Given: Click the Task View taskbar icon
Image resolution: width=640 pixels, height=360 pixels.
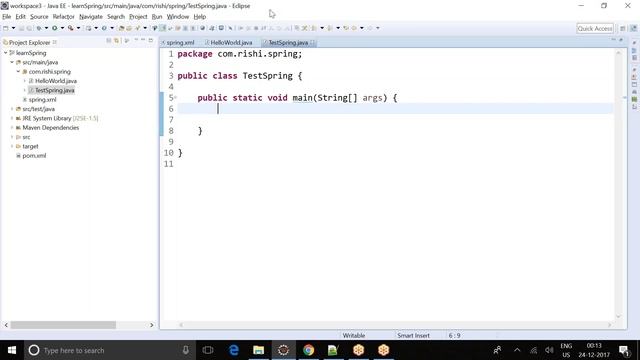Looking at the screenshot, I should coord(208,350).
